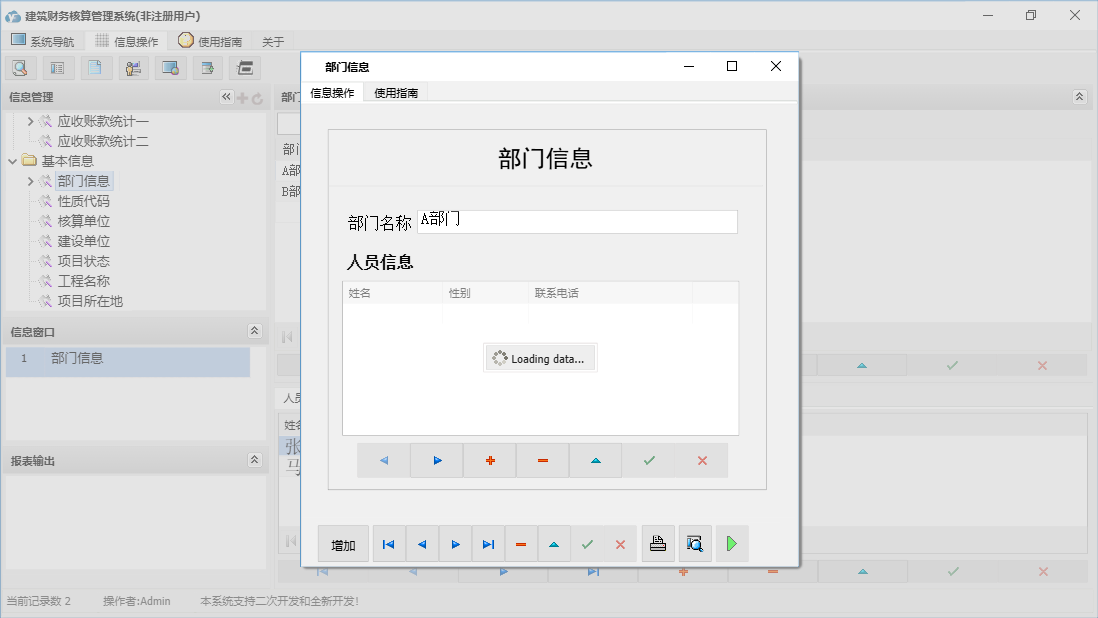Click the last-record navigation icon in bottom toolbar

tap(489, 543)
